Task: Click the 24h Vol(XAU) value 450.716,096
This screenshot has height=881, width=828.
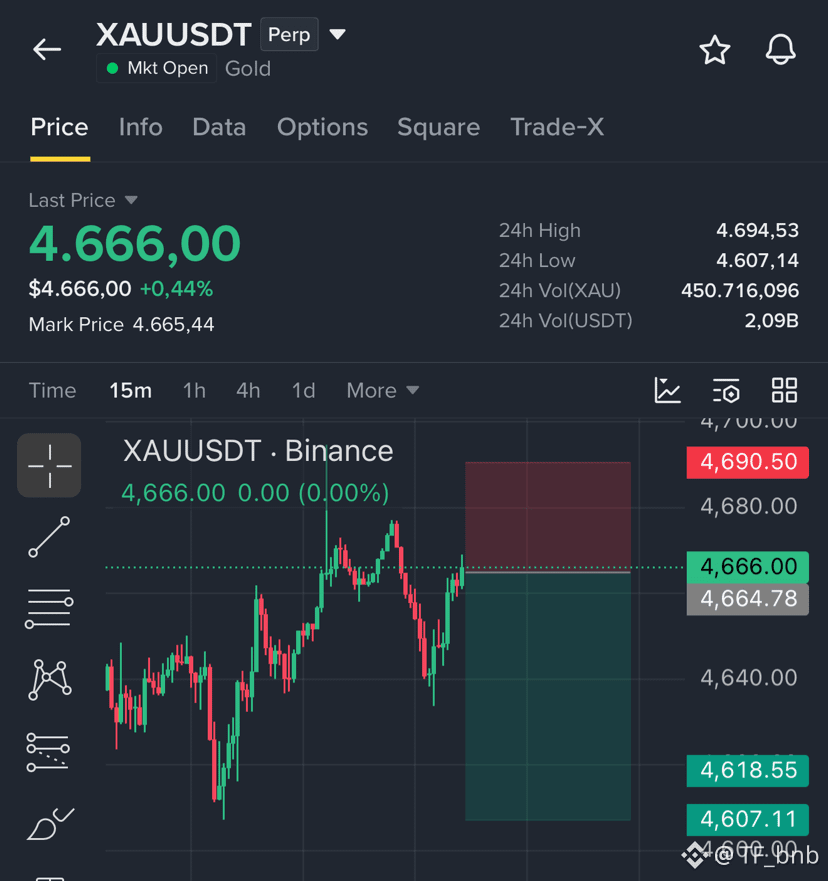Action: pyautogui.click(x=740, y=290)
